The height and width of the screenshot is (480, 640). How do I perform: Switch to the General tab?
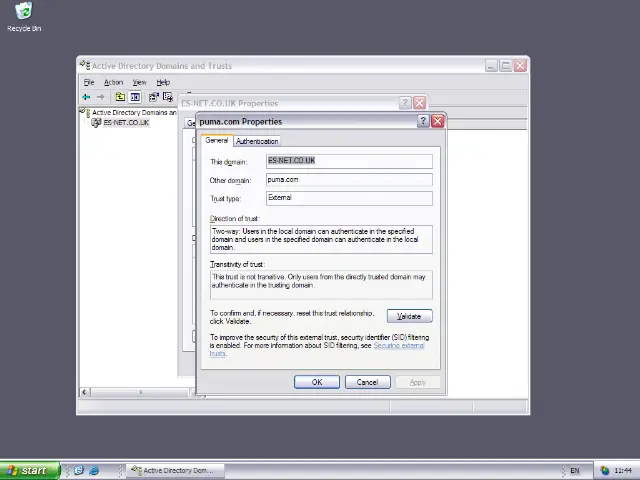pos(216,140)
